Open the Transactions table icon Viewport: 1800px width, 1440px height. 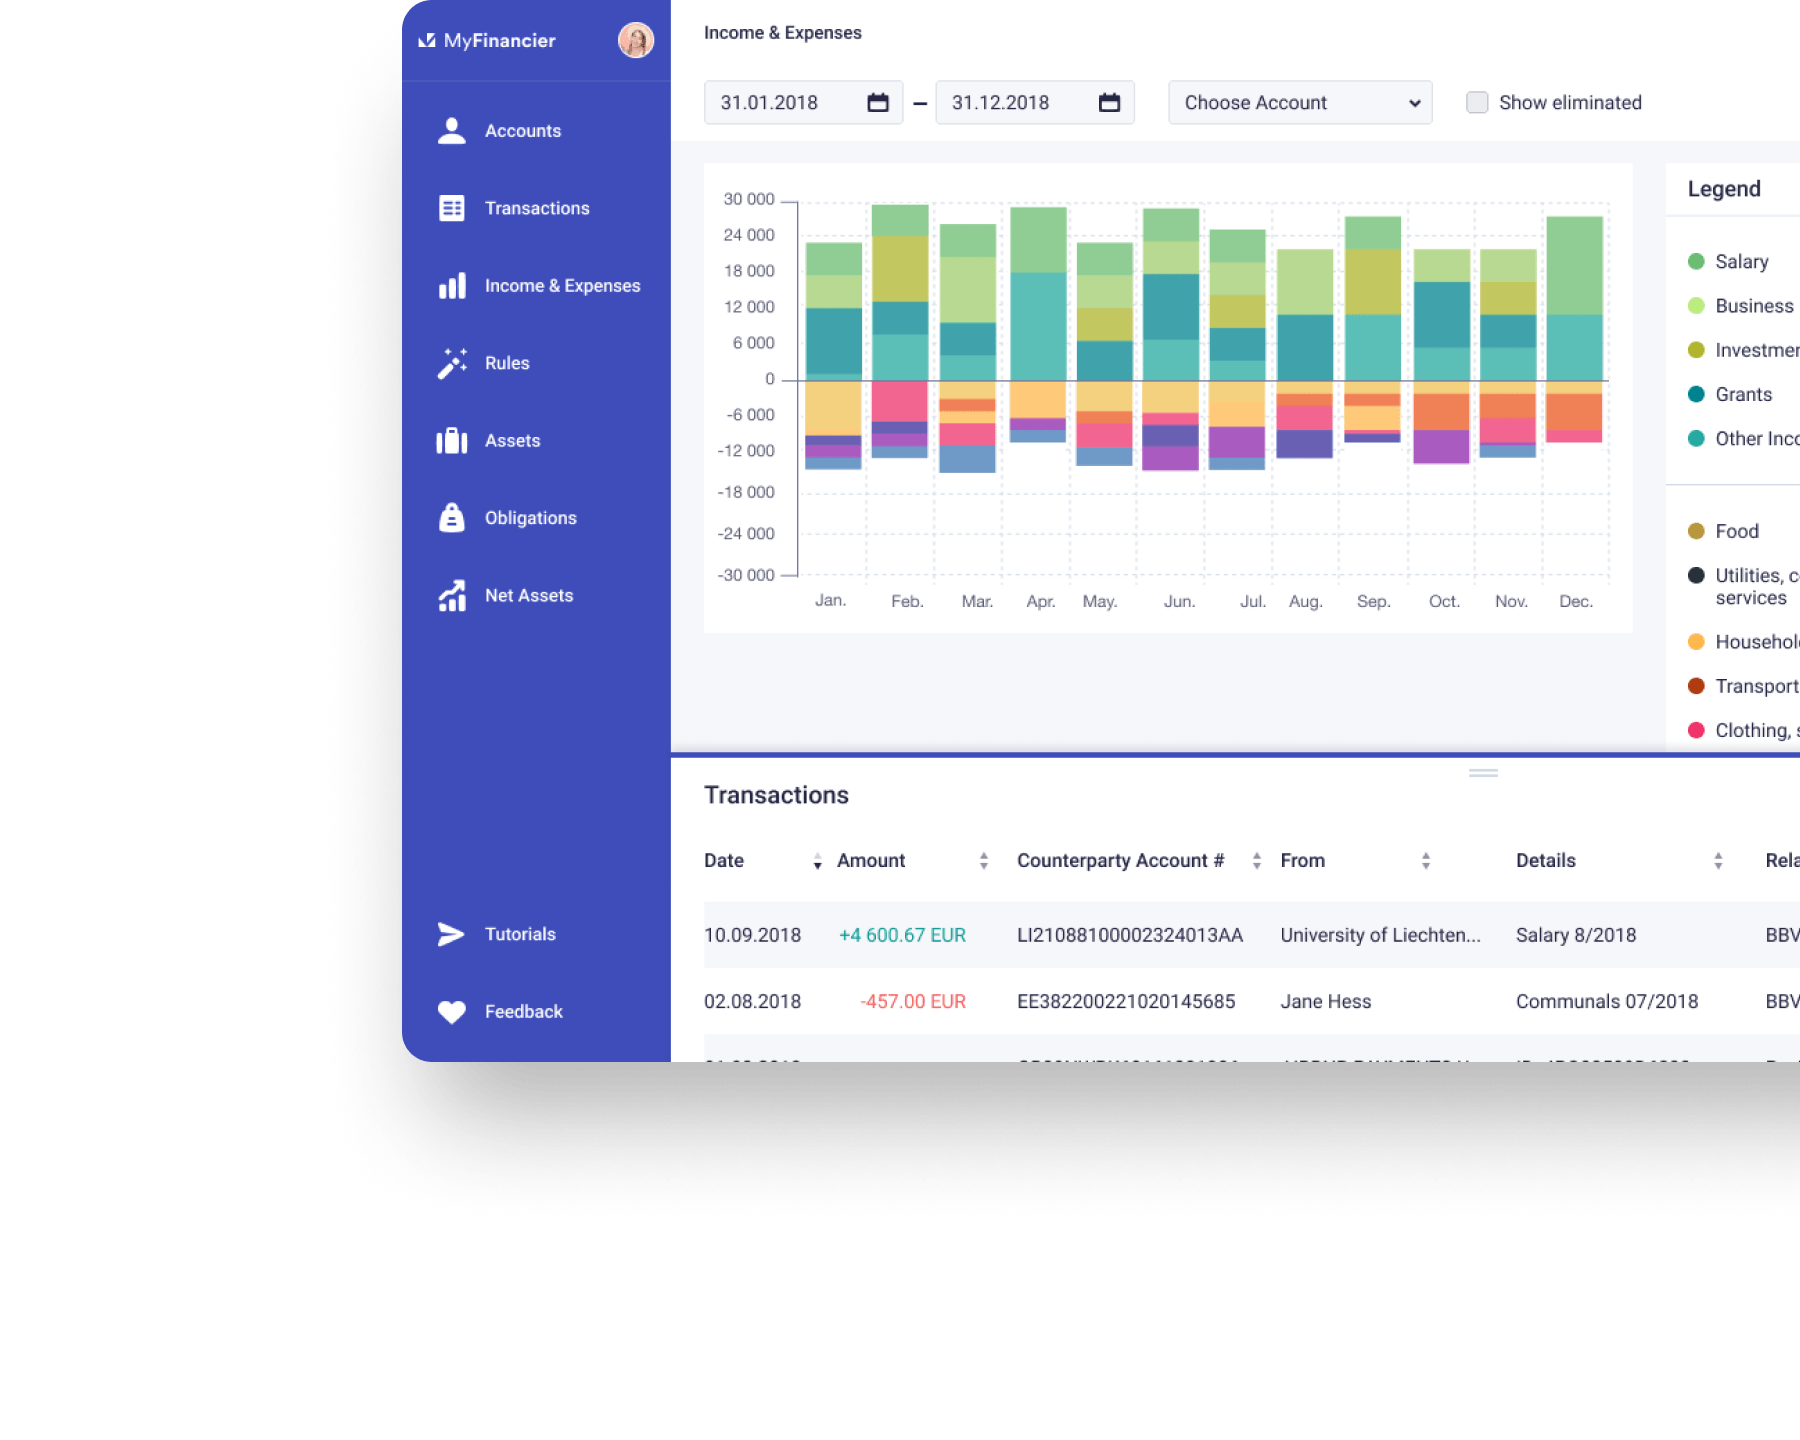coord(452,208)
